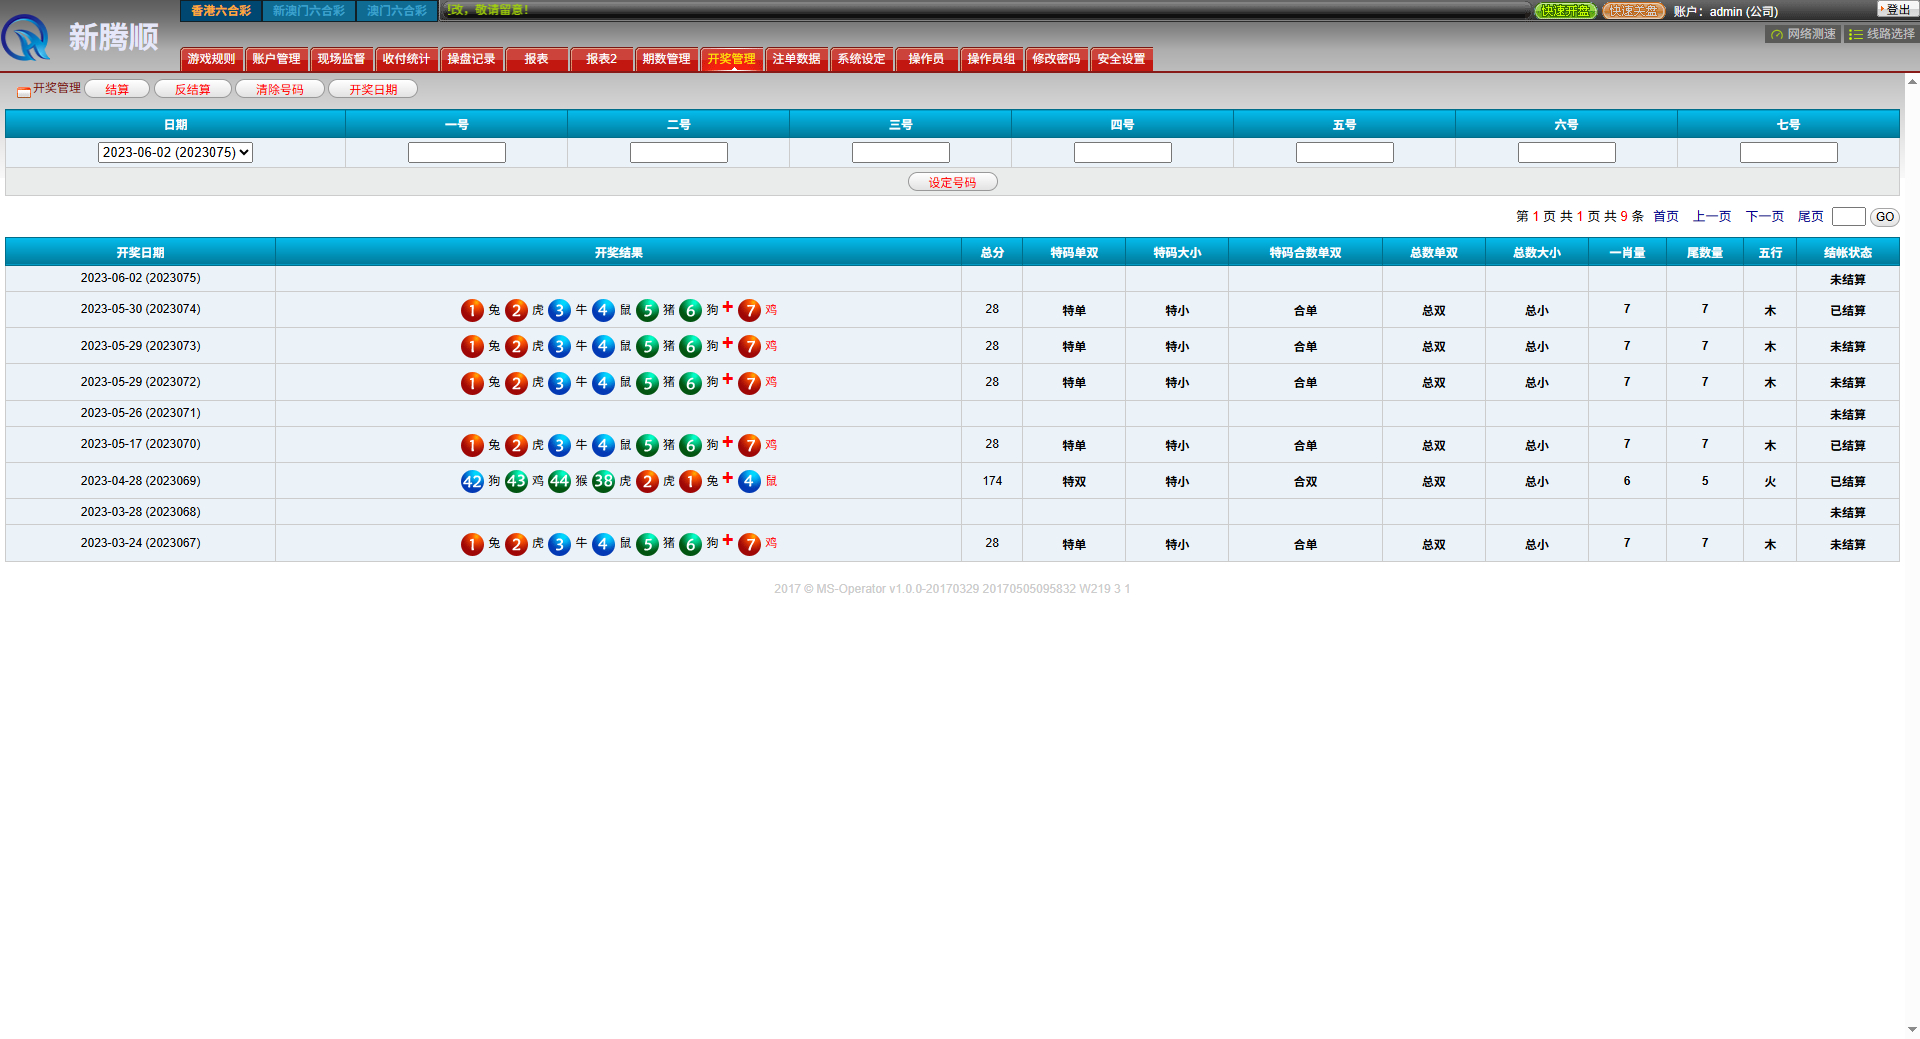Click red ball 7 in the 2023074 row
This screenshot has width=1920, height=1039.
749,311
